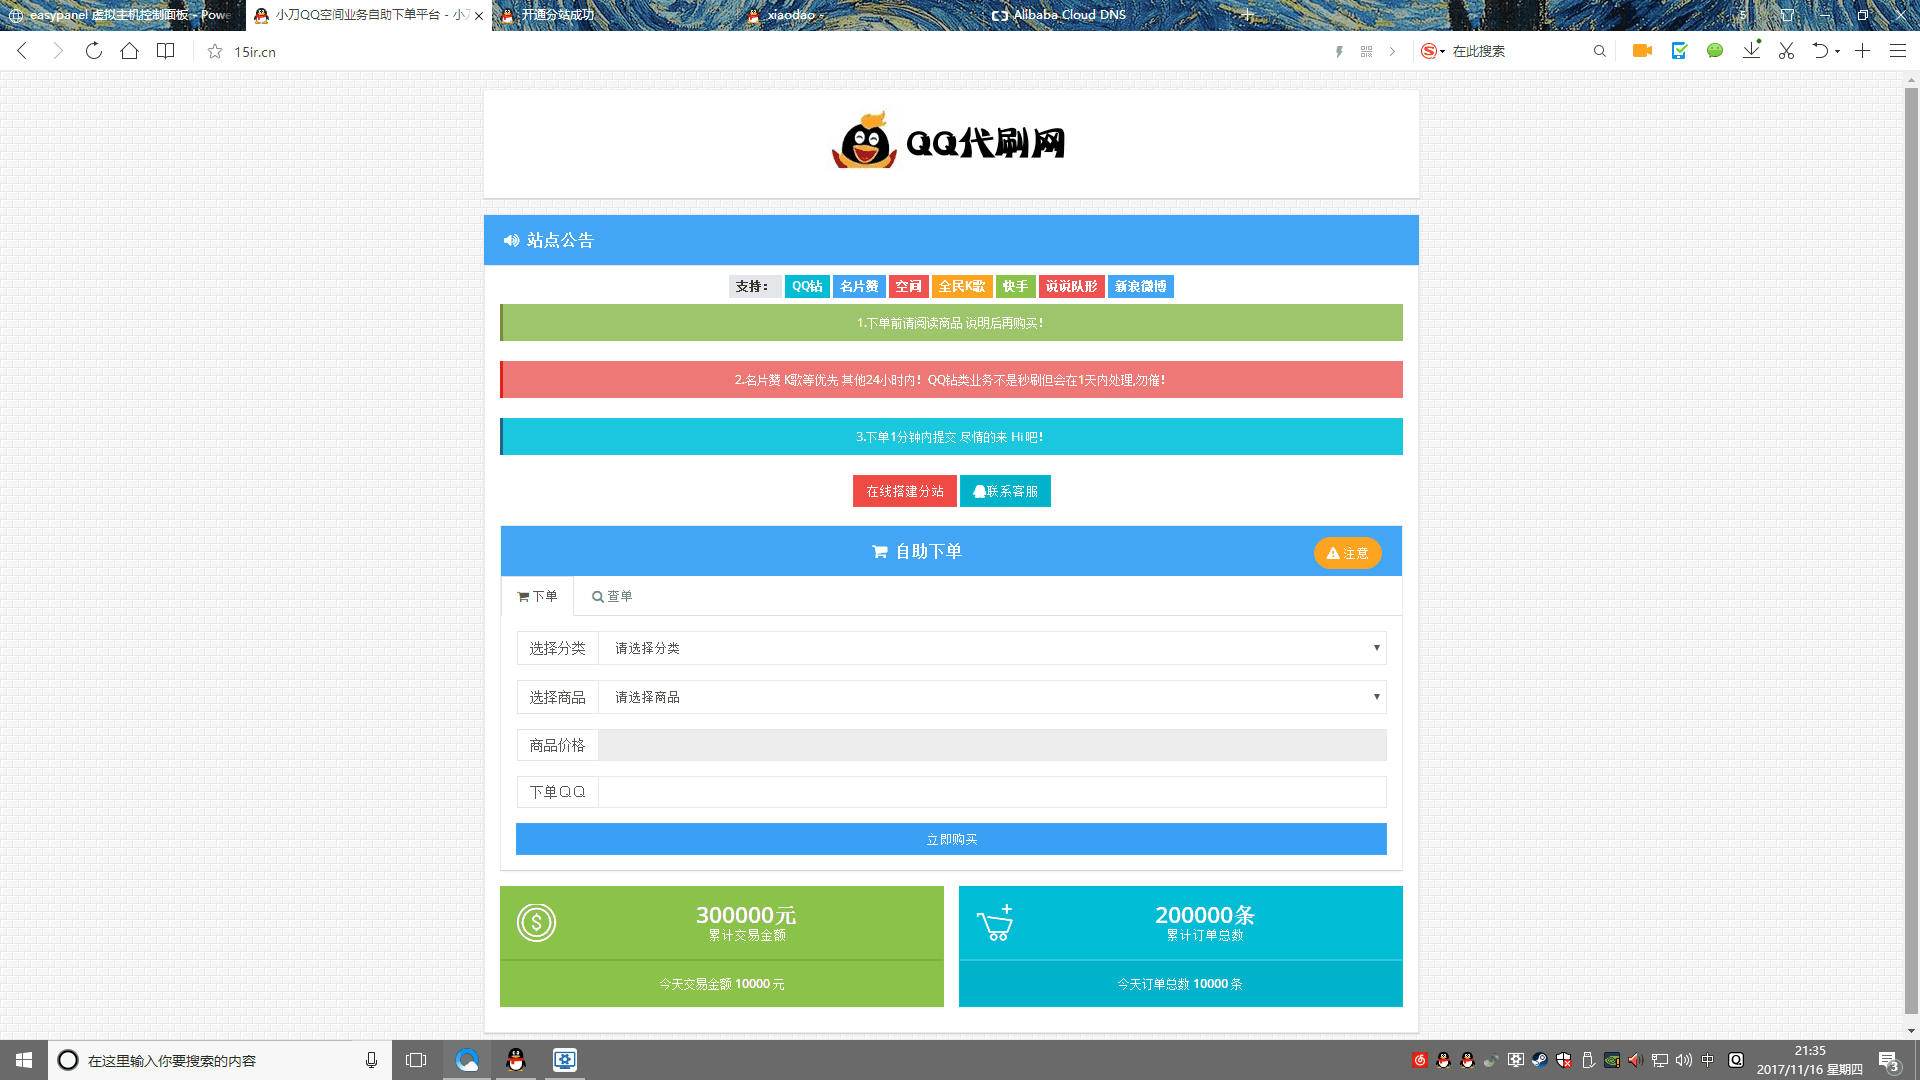
Task: Expand the address bar forward chevron
Action: tap(1392, 51)
